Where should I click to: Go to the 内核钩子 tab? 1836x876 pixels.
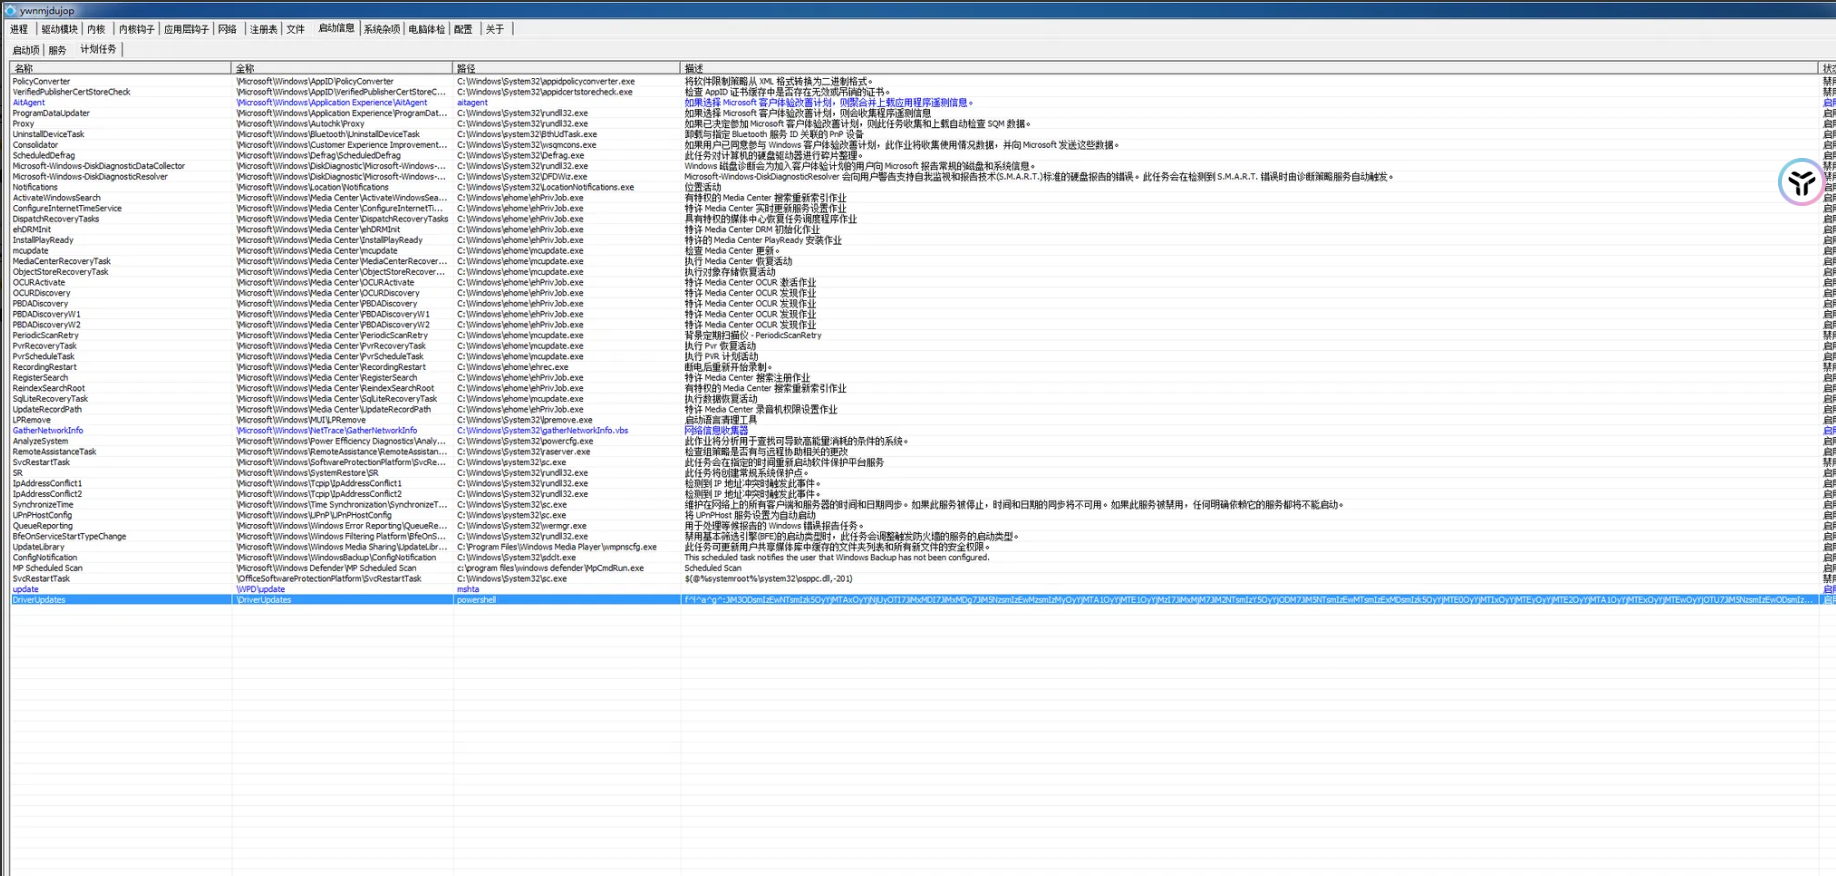pos(136,29)
